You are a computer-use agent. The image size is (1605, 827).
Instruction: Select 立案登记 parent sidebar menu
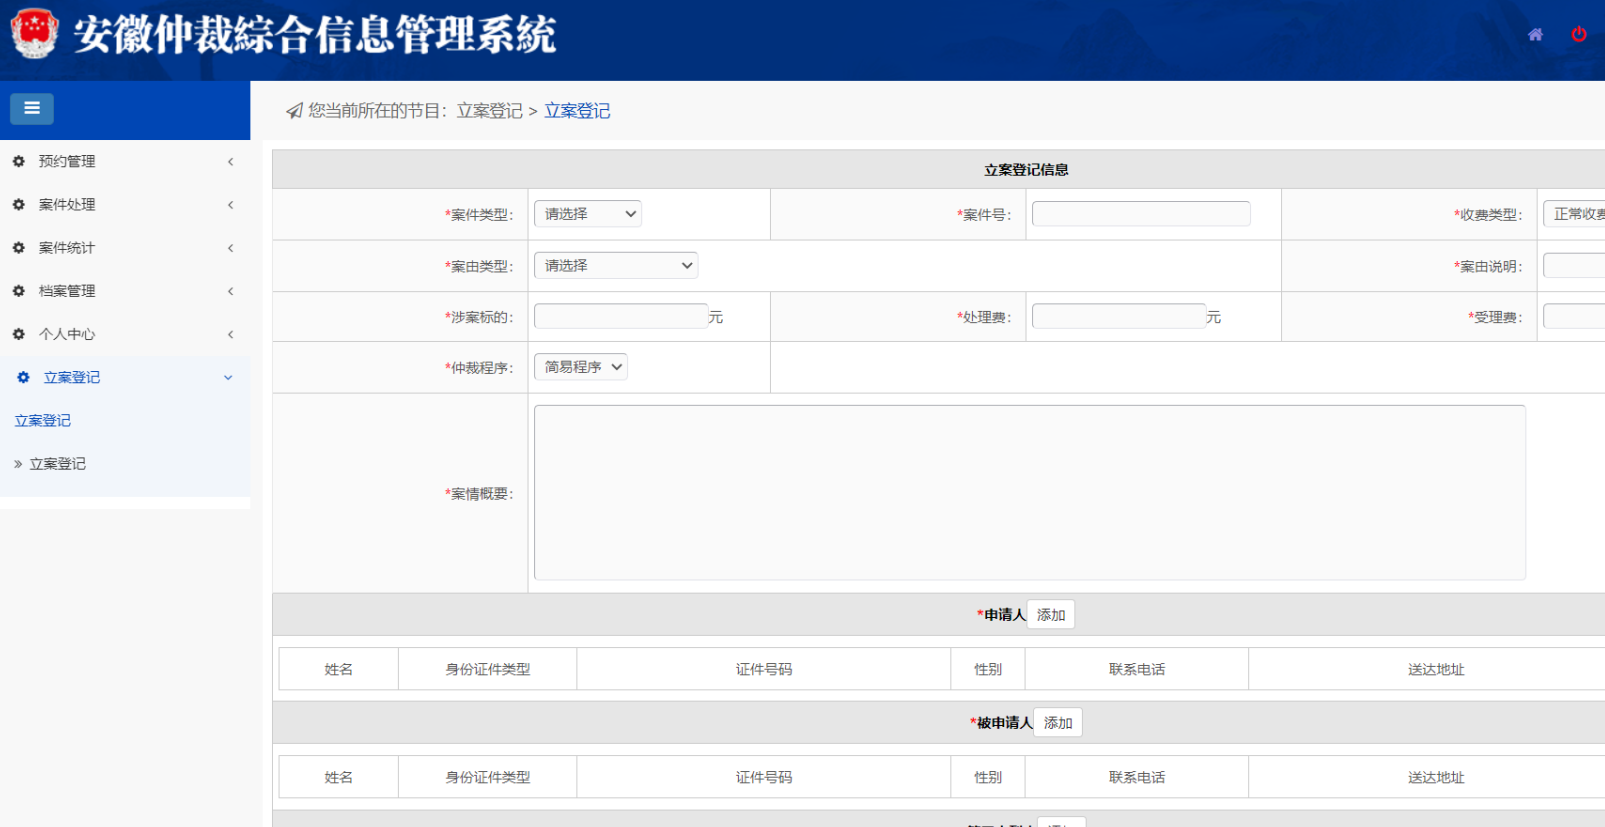(x=125, y=377)
